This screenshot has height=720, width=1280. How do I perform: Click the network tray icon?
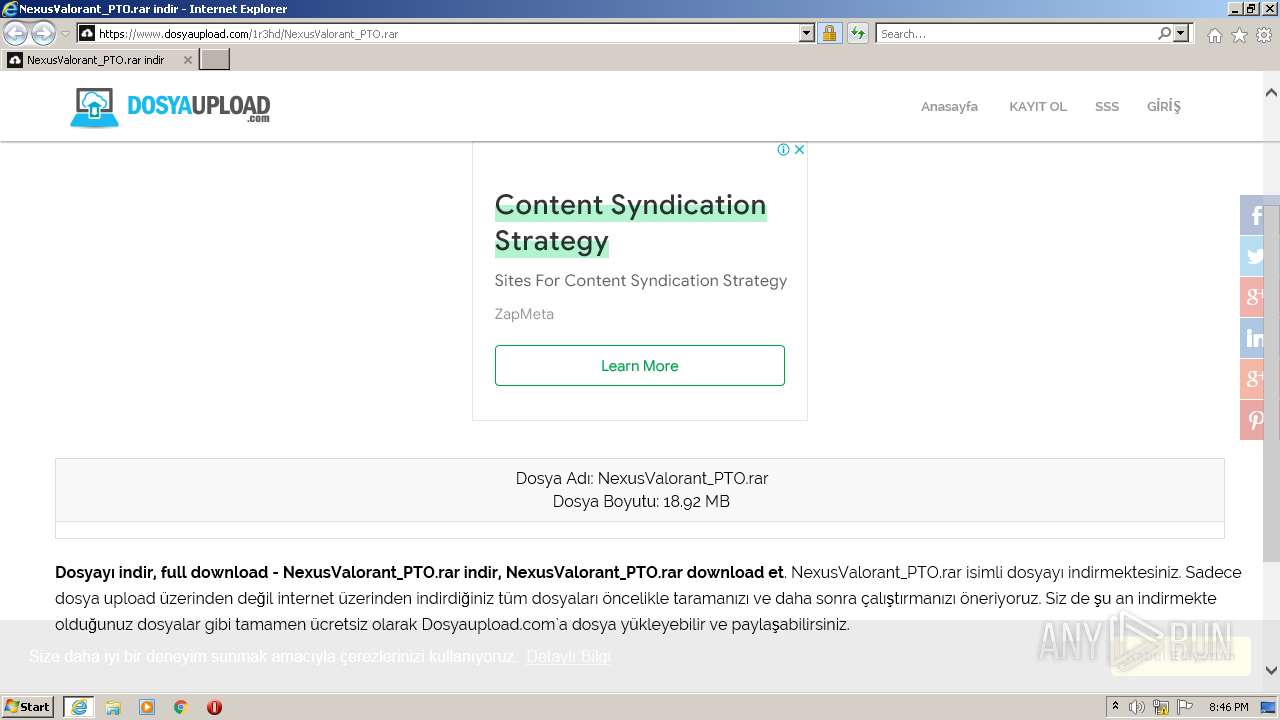click(1161, 707)
